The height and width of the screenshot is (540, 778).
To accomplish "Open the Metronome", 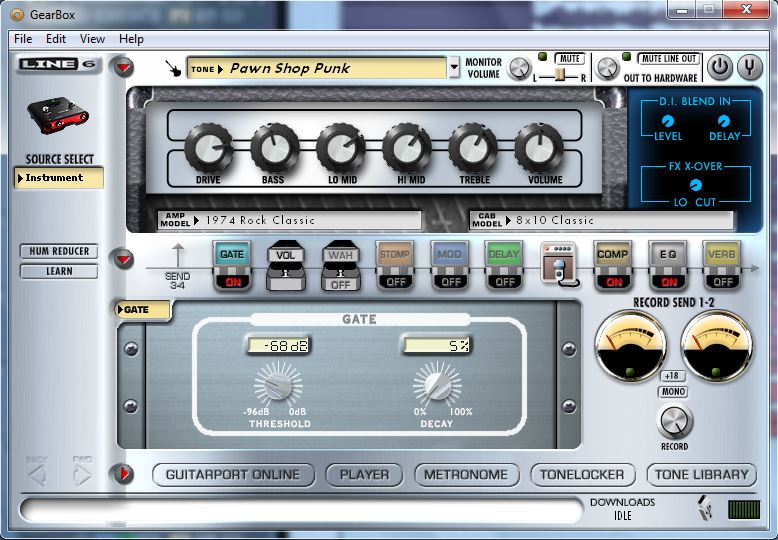I will pos(466,475).
